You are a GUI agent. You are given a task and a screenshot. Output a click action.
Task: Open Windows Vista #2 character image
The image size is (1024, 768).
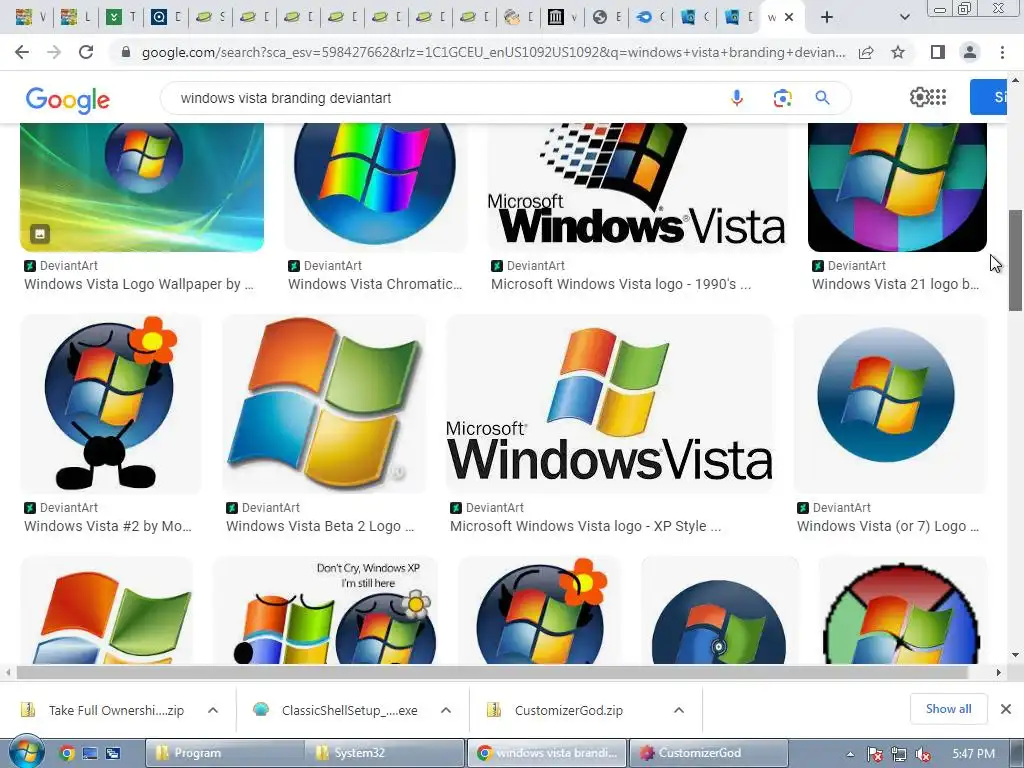tap(111, 404)
